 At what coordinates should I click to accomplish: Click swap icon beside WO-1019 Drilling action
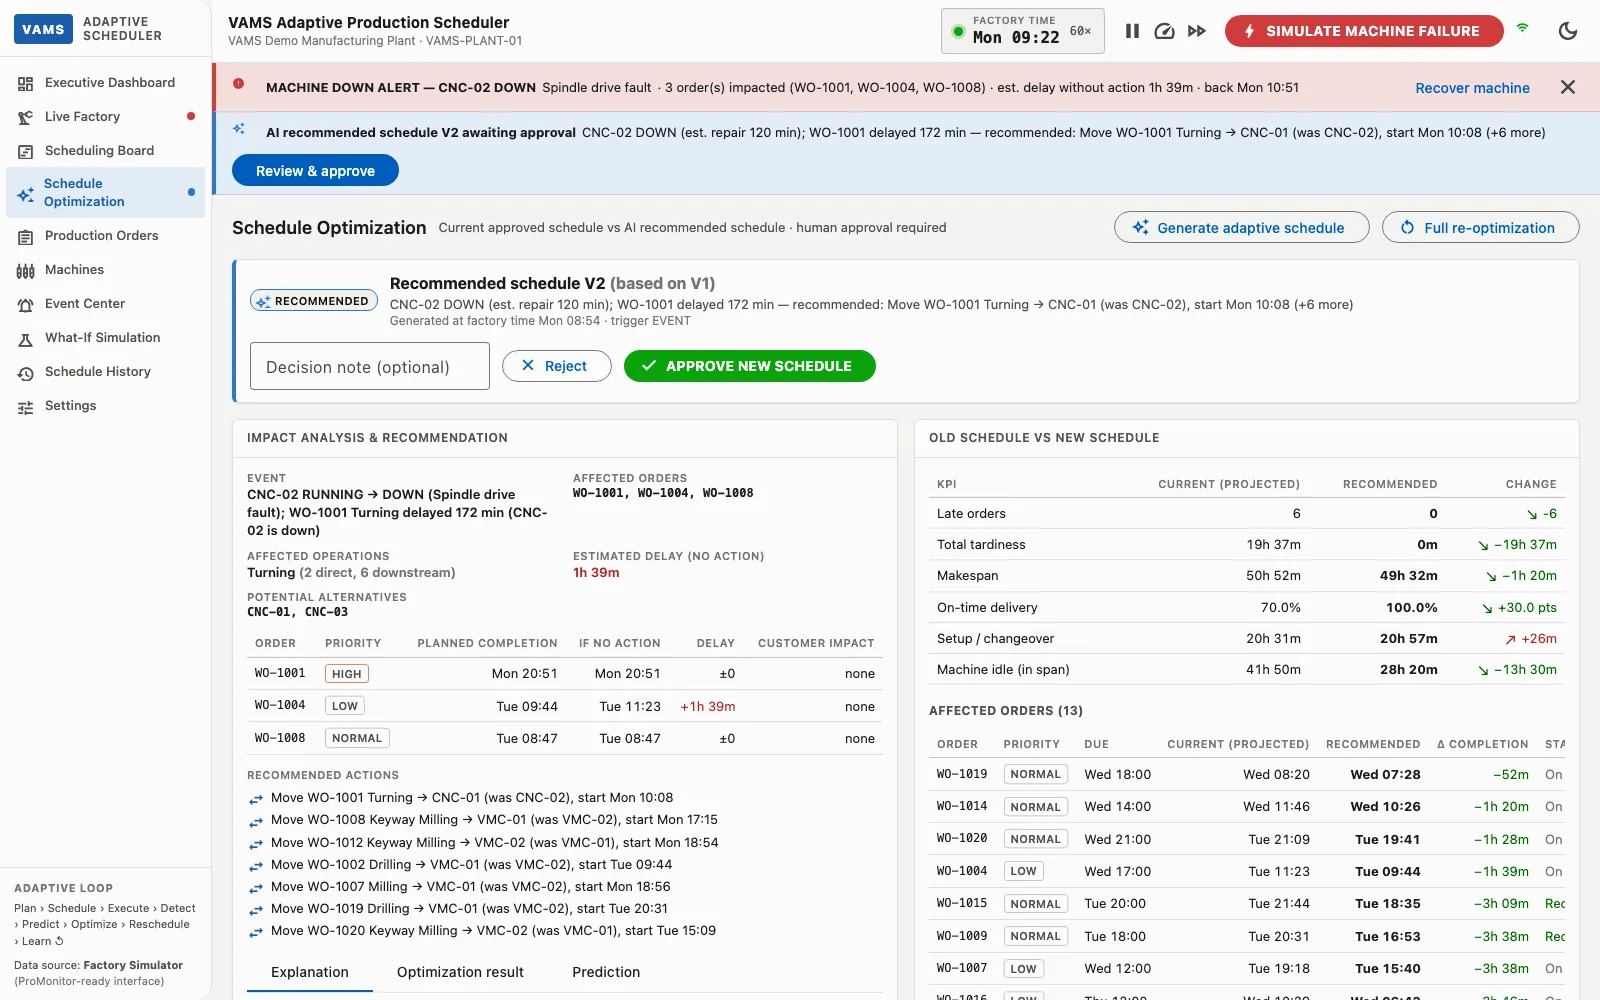[256, 910]
